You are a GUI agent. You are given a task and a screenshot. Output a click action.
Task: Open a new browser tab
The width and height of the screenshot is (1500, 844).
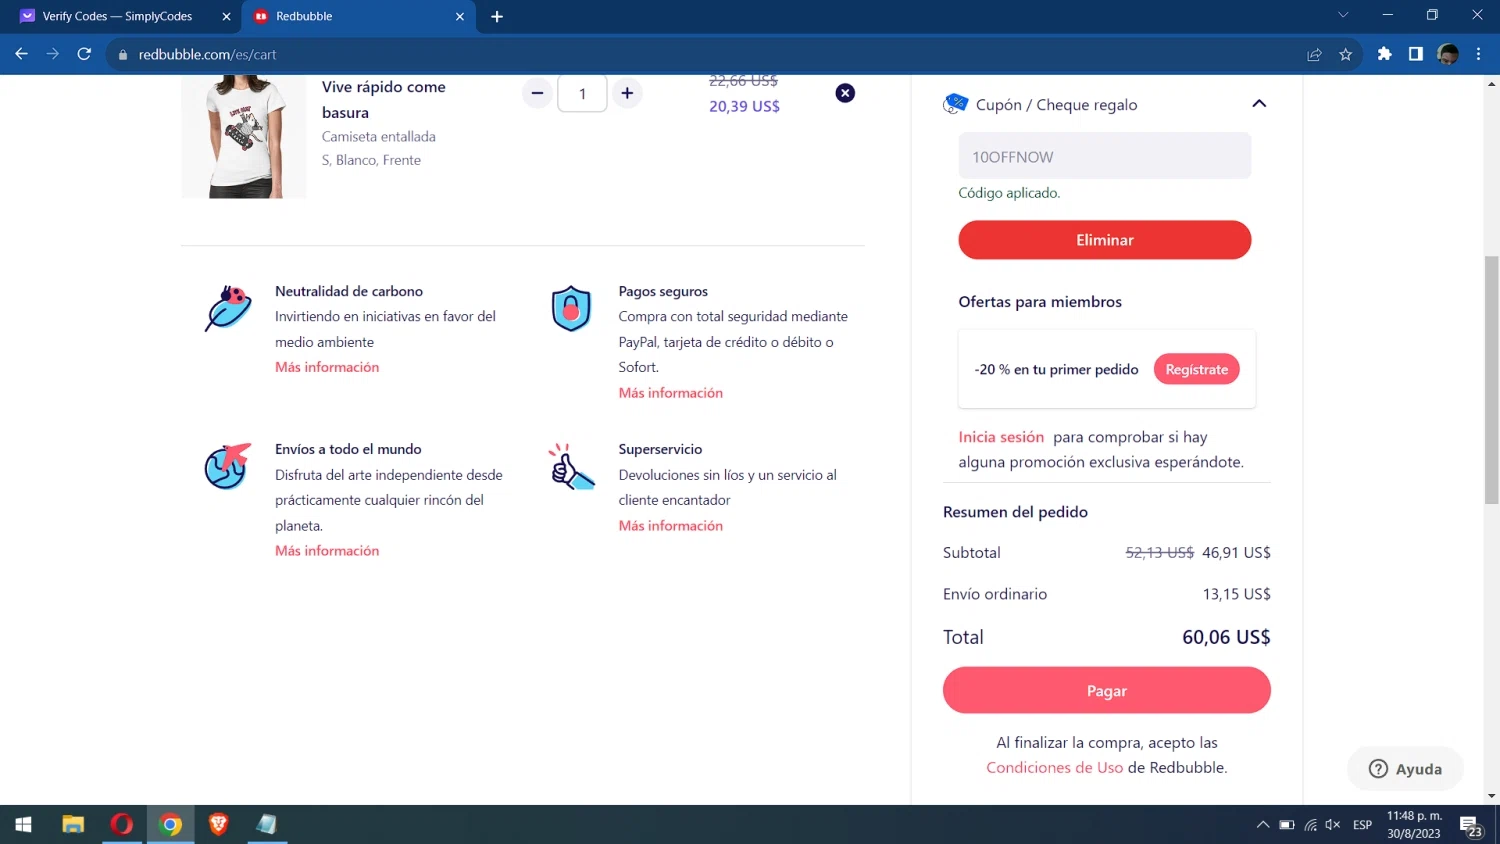pyautogui.click(x=497, y=16)
